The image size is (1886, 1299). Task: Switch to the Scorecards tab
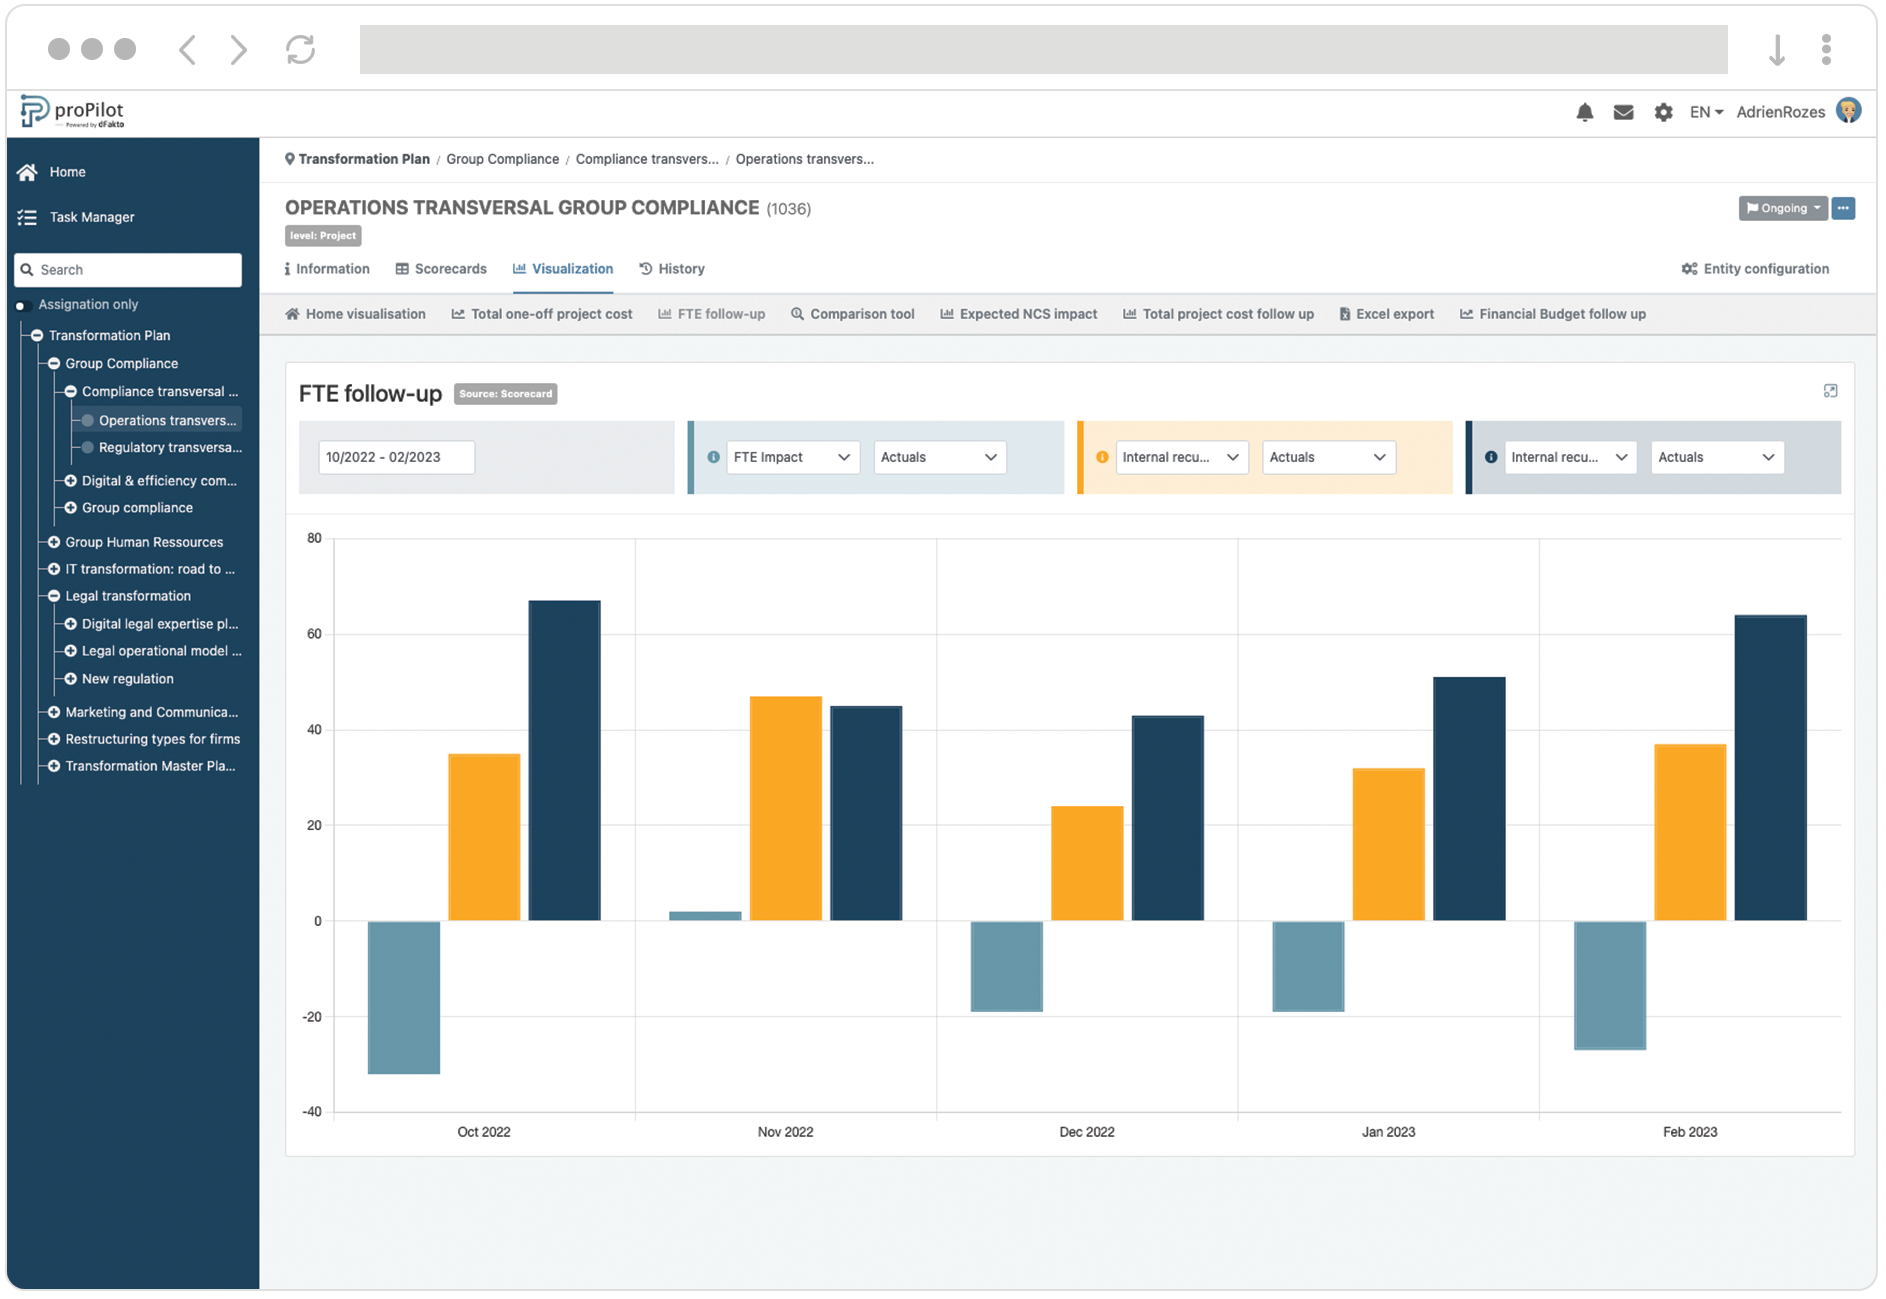(441, 268)
